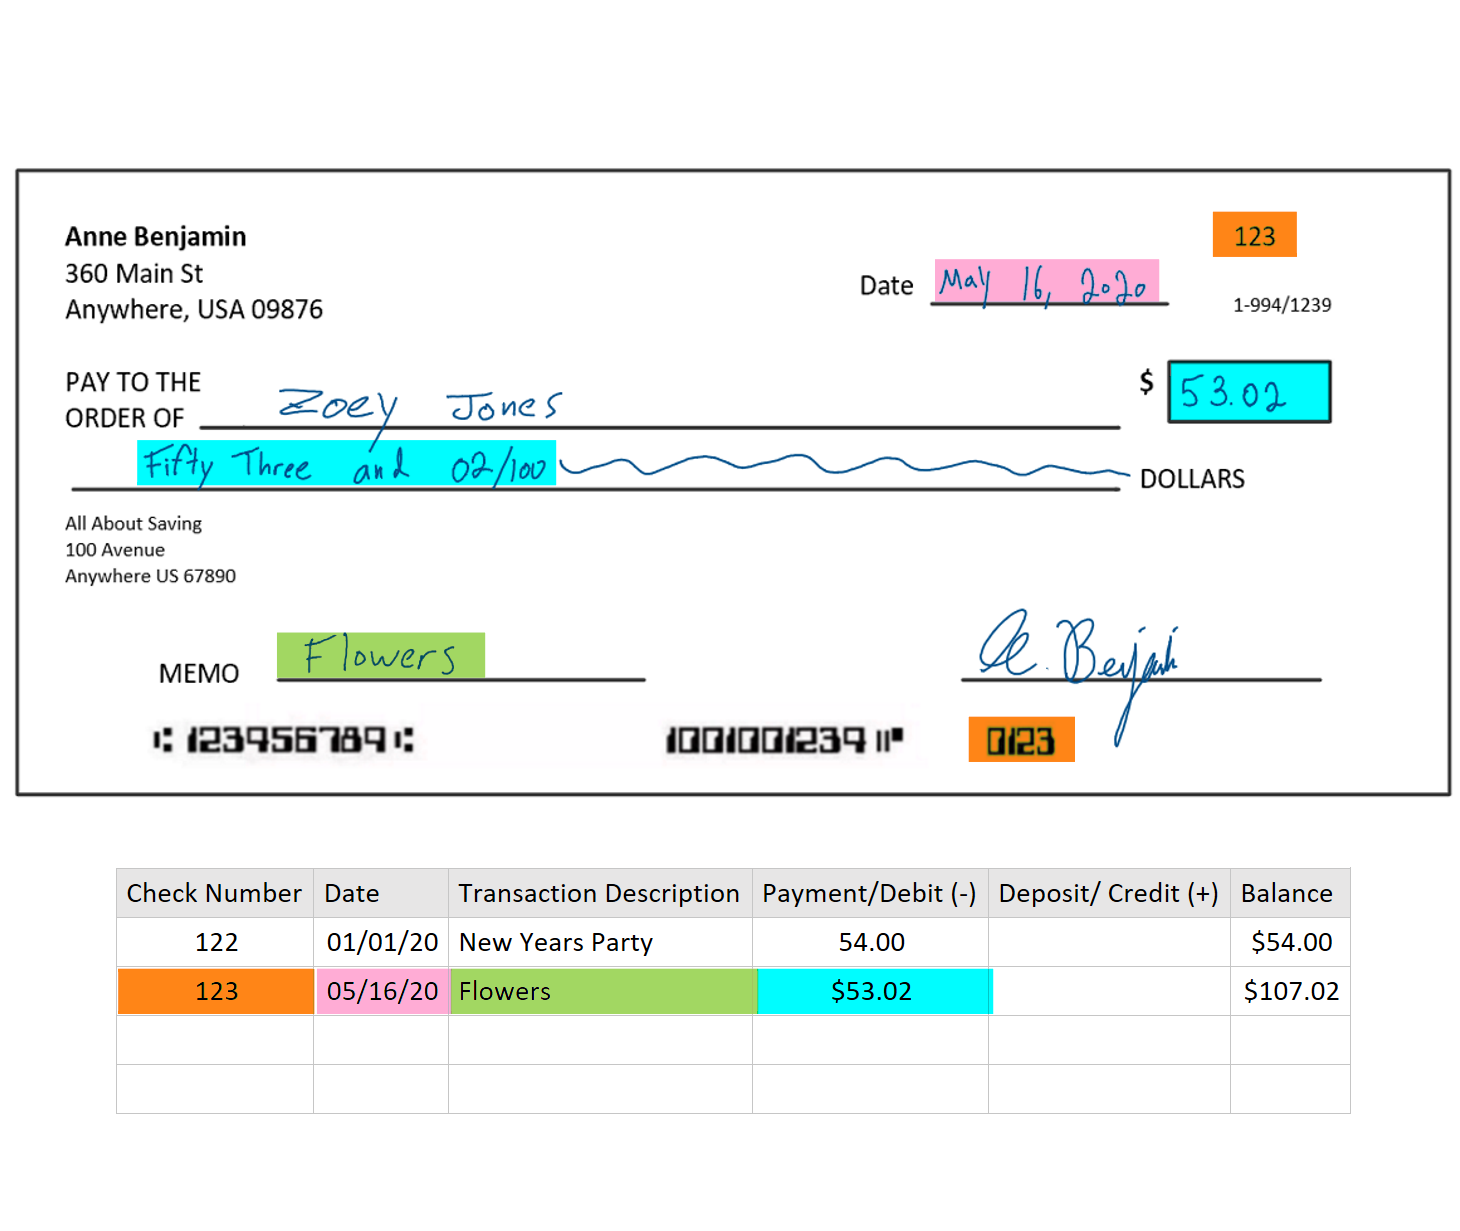
Task: Click the "New Years Party" description cell
Action: tap(600, 942)
